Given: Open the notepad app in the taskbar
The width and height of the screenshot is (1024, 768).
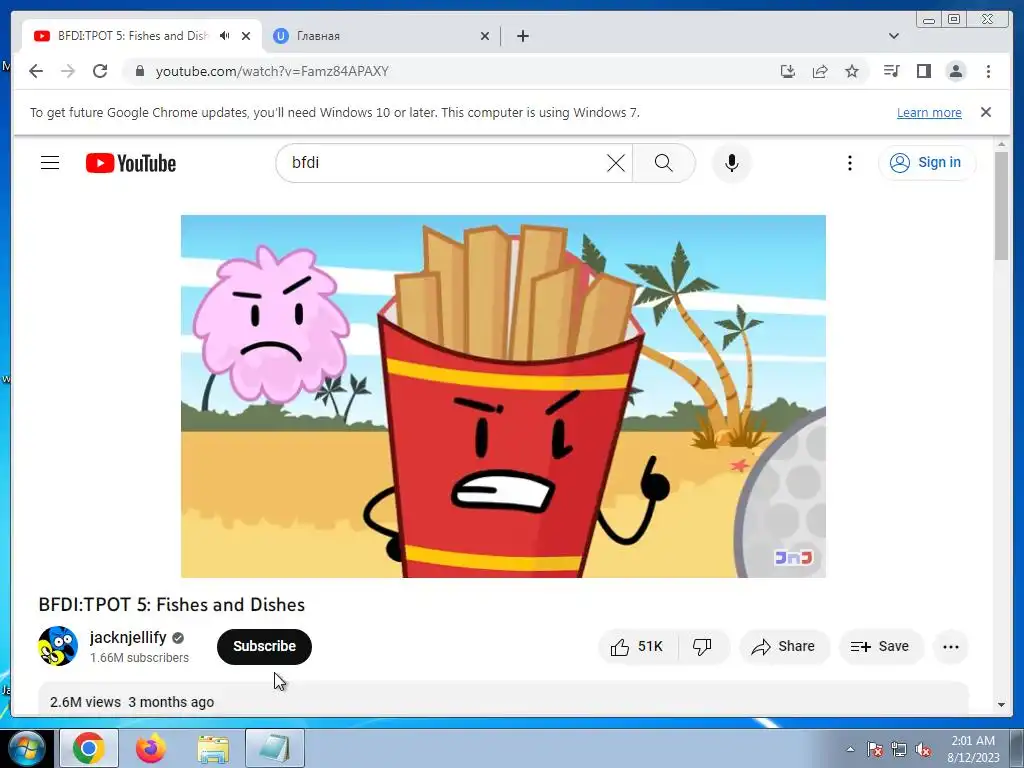Looking at the screenshot, I should pos(275,748).
